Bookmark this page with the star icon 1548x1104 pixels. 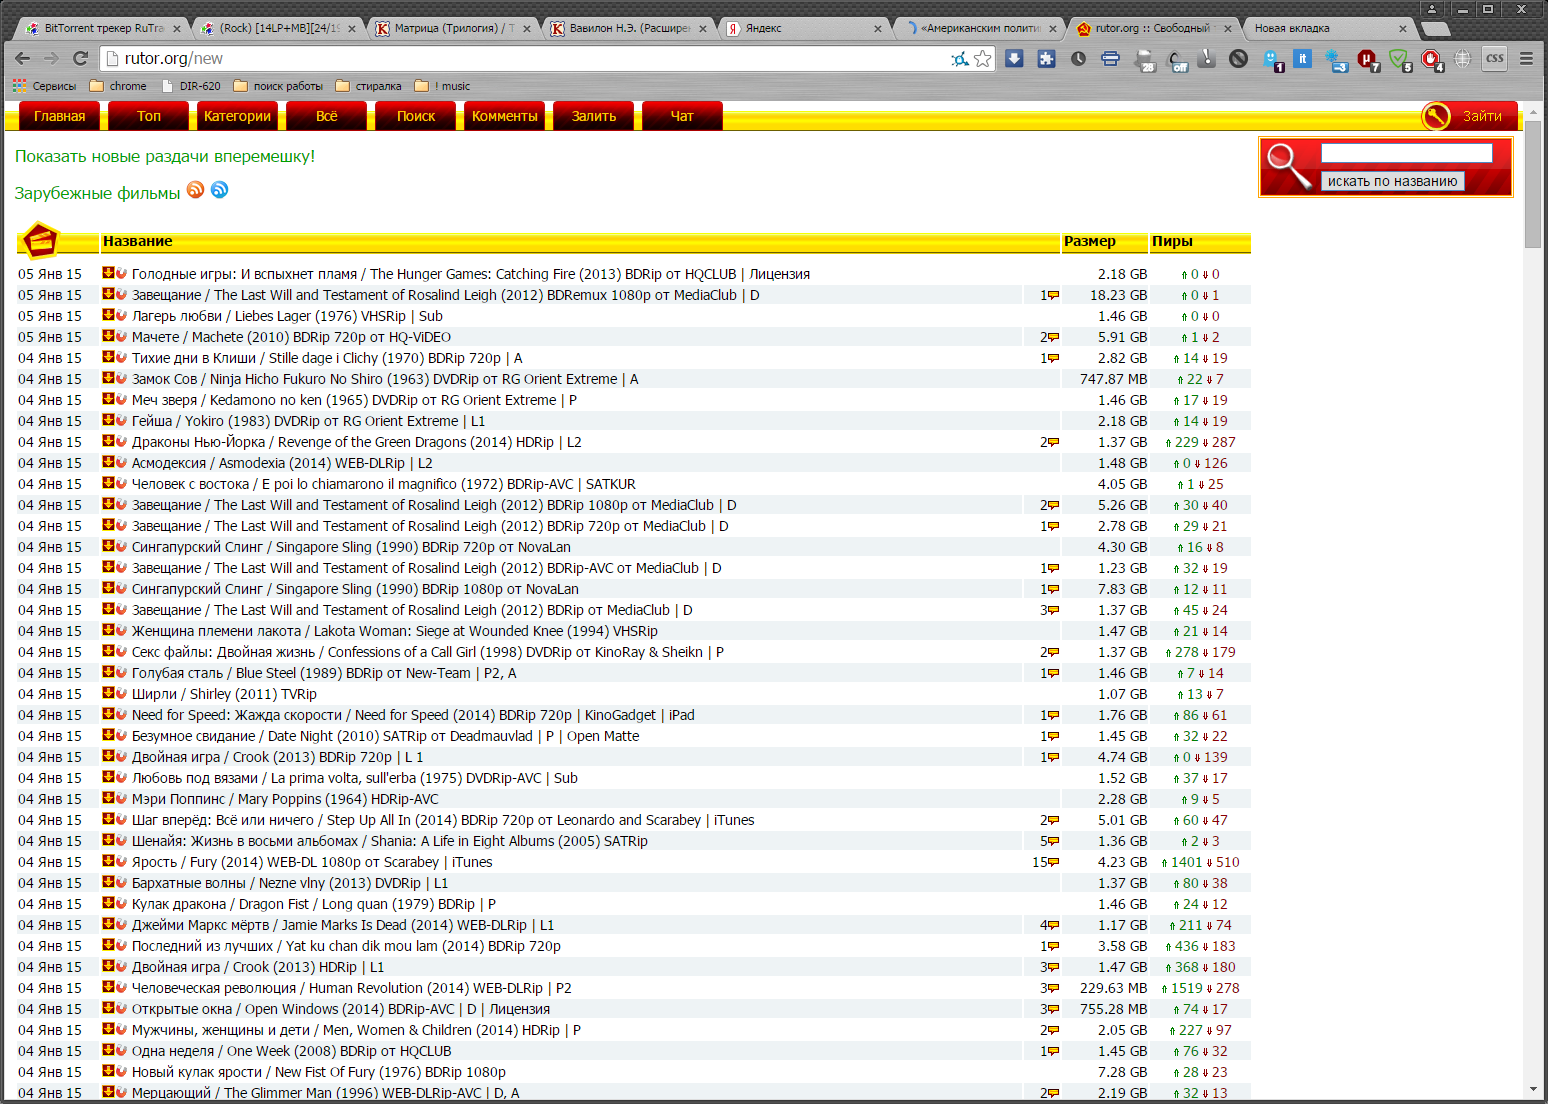983,59
